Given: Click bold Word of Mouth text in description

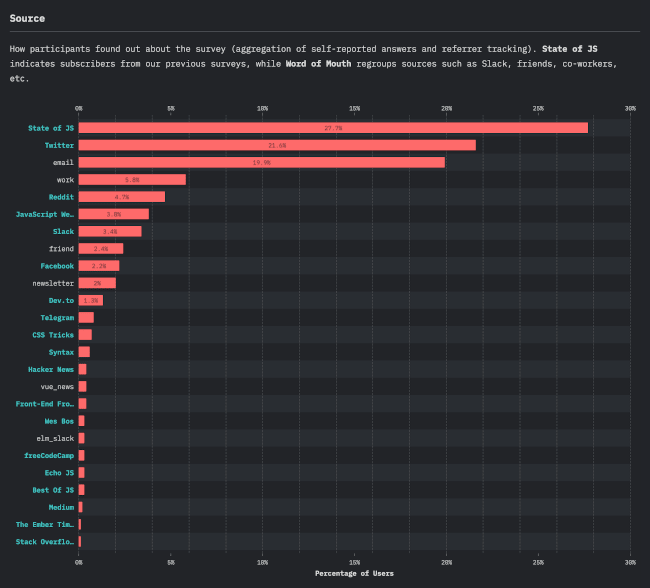Looking at the screenshot, I should pyautogui.click(x=318, y=64).
